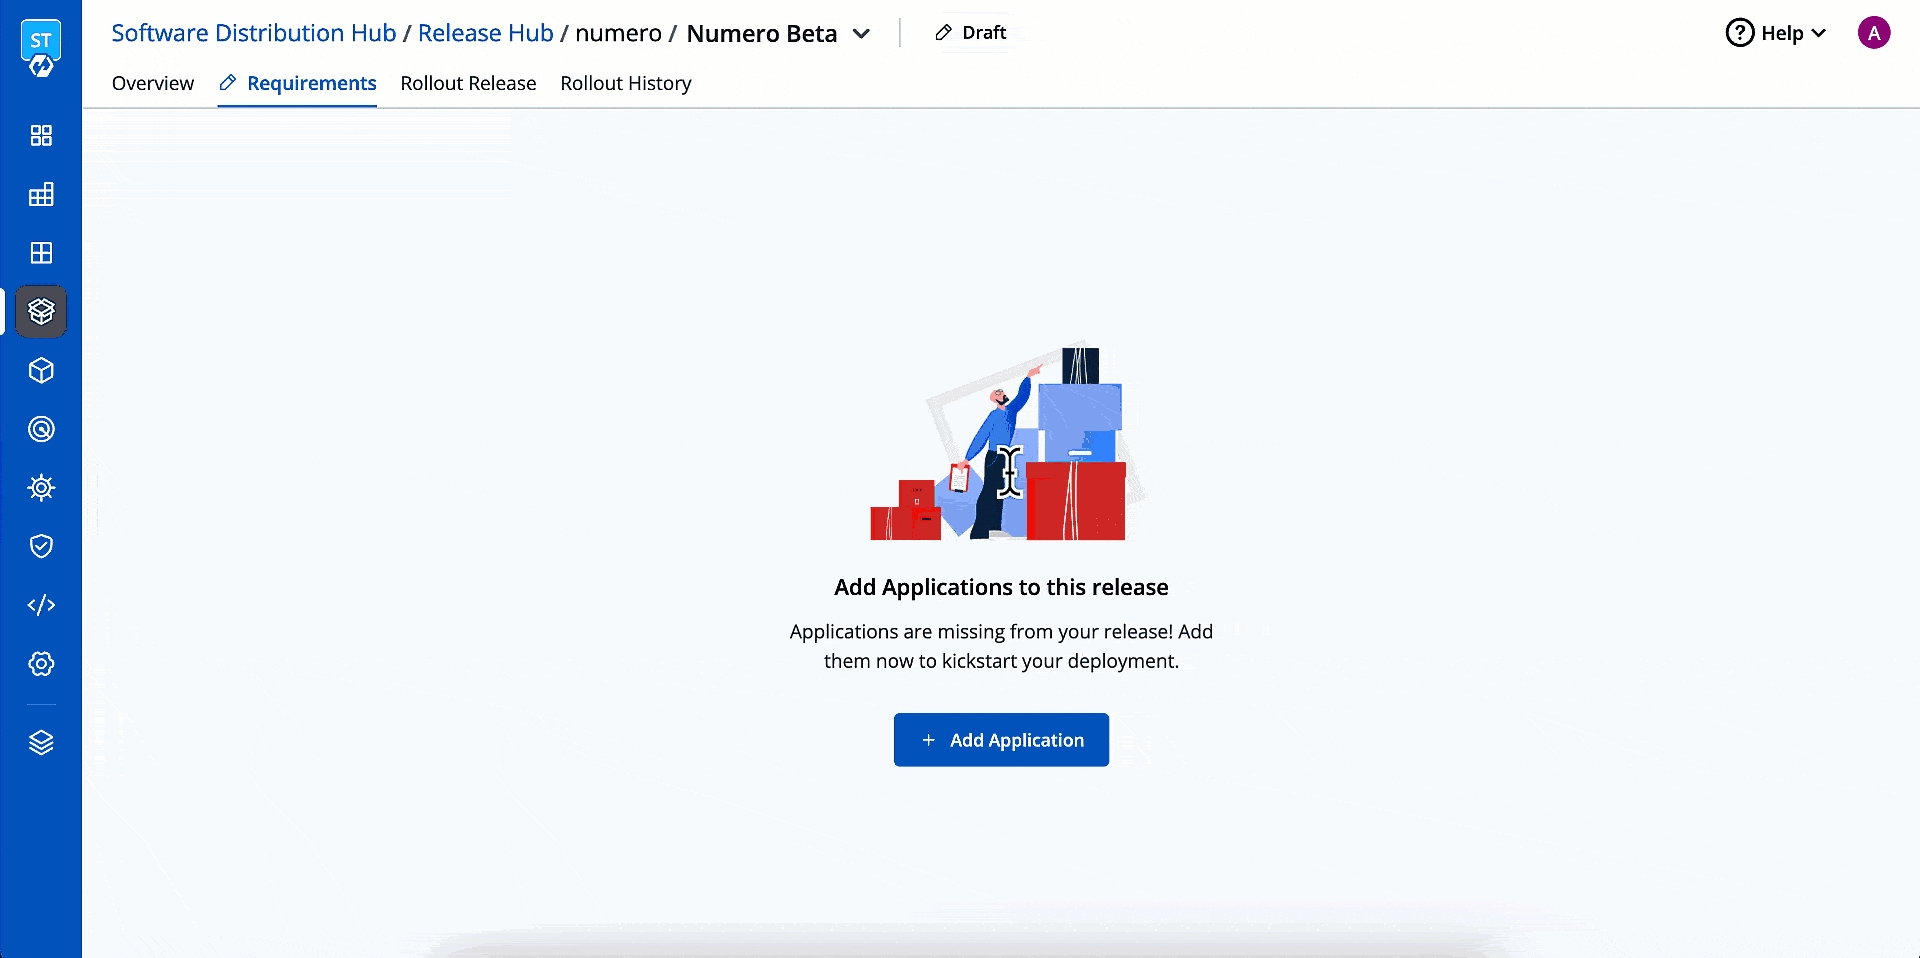1920x958 pixels.
Task: Switch to the Overview tab
Action: [x=153, y=83]
